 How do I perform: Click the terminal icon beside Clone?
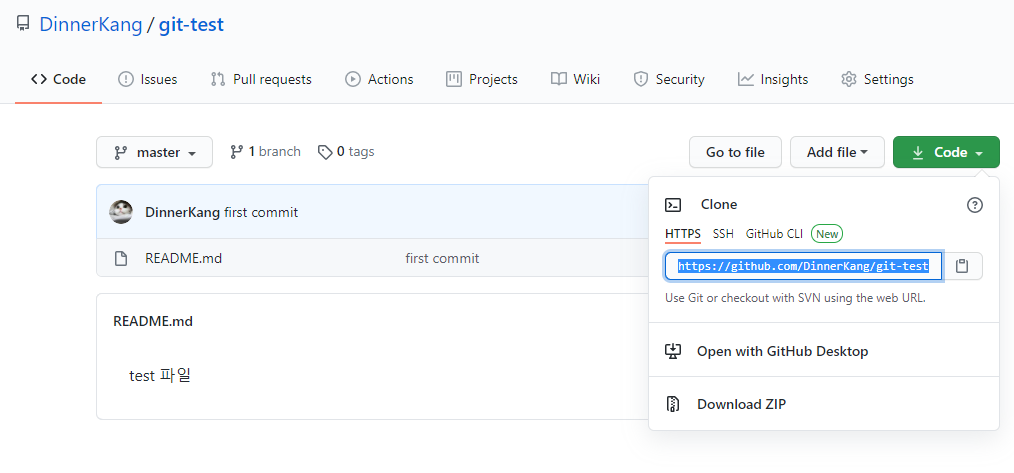pos(673,205)
